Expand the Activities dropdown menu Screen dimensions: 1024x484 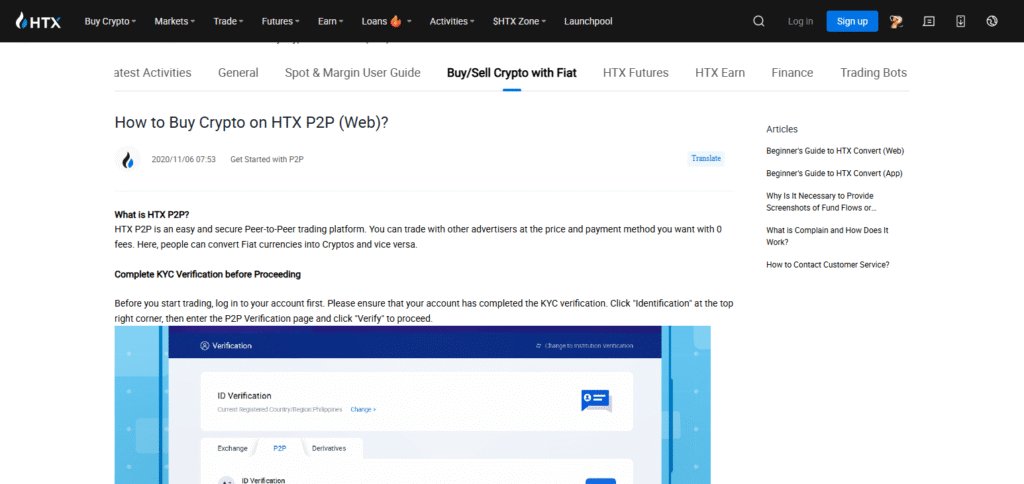[x=452, y=21]
